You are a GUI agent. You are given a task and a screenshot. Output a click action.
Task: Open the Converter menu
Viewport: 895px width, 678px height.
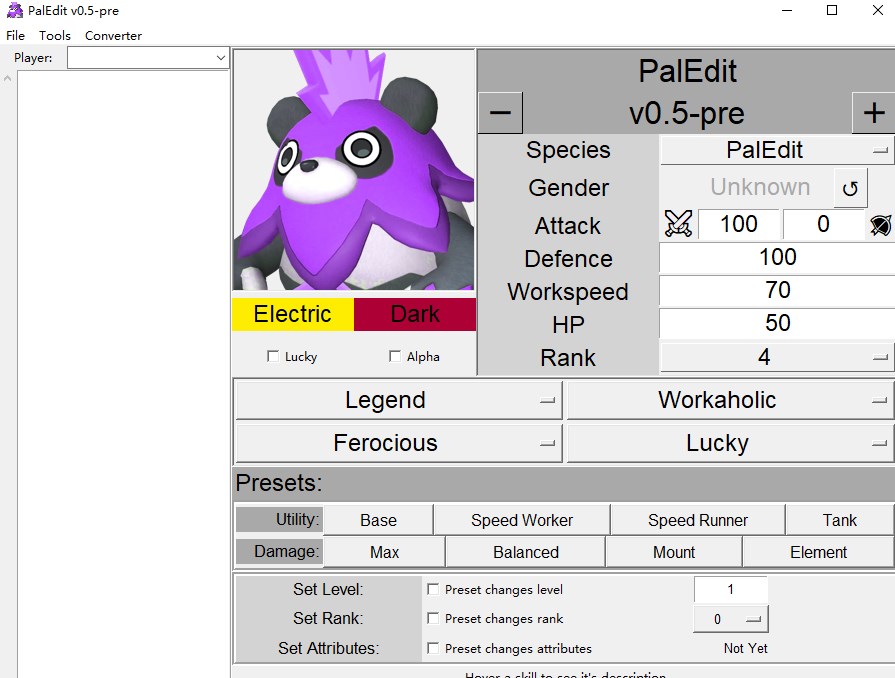tap(113, 35)
